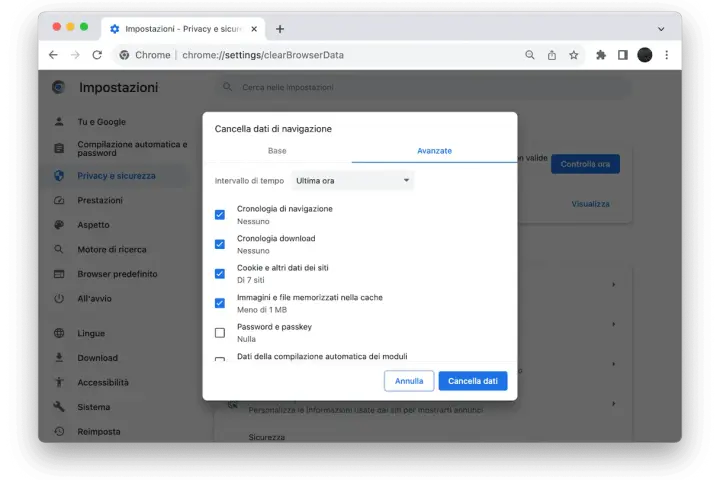Open a new tab with the plus button

(x=280, y=29)
